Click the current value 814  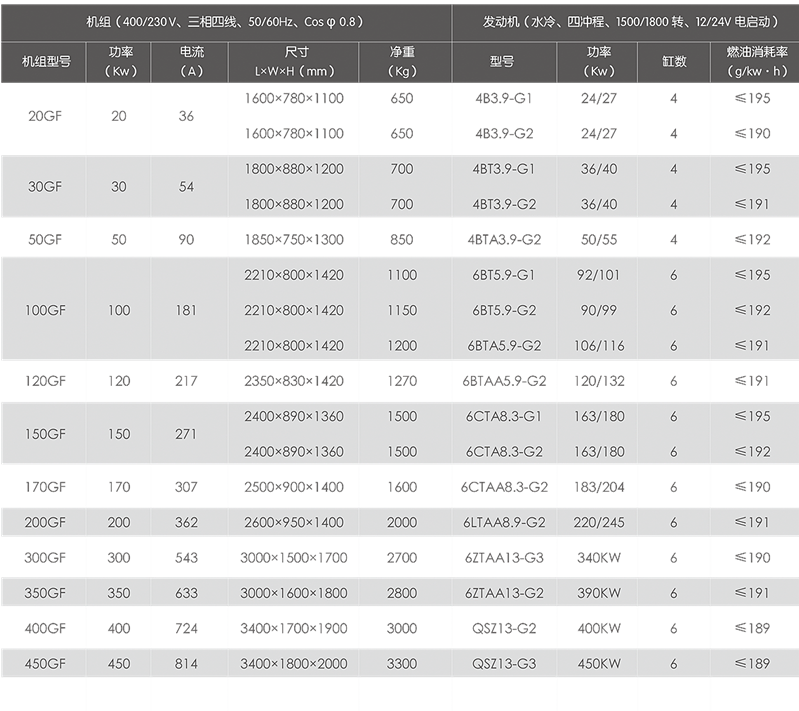pyautogui.click(x=186, y=664)
